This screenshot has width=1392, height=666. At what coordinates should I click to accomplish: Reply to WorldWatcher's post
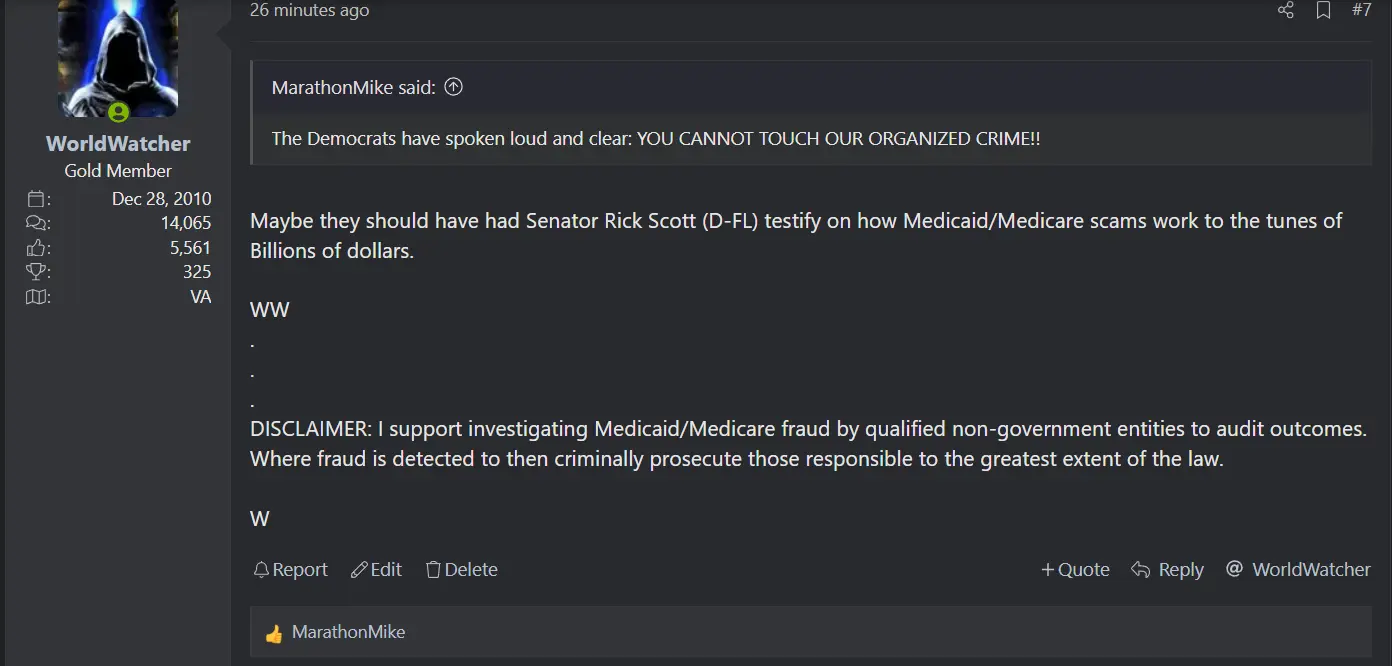click(x=1167, y=570)
